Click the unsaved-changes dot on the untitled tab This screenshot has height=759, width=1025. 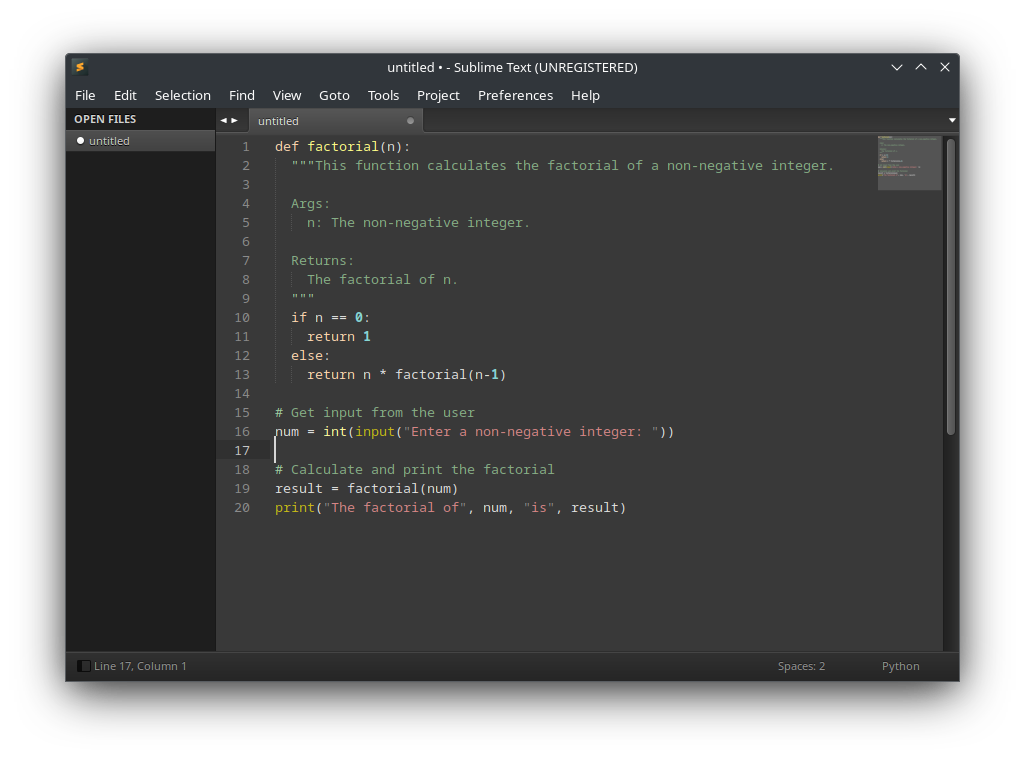410,120
